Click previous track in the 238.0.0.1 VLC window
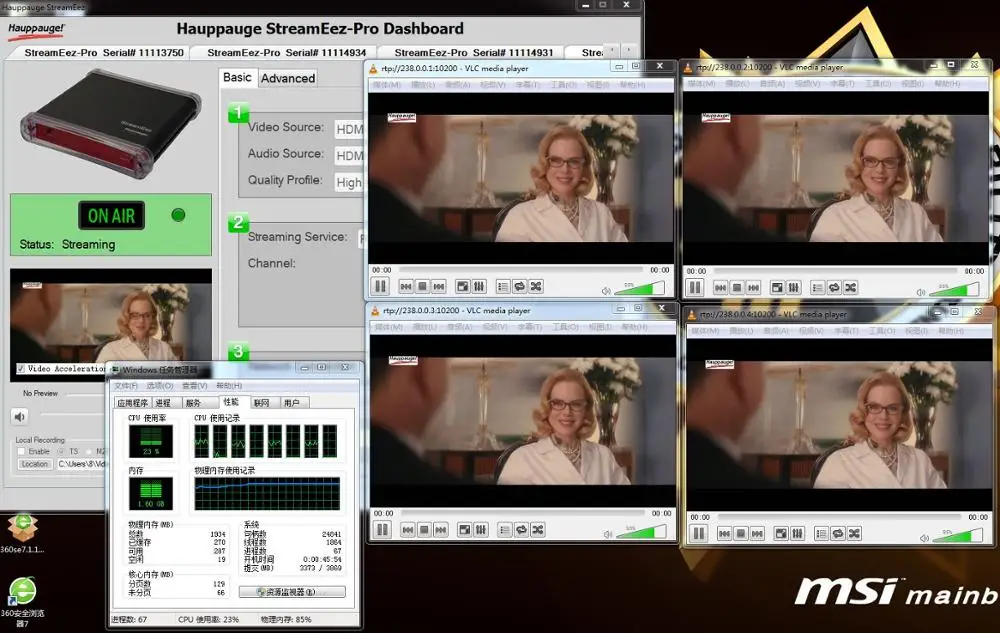 pyautogui.click(x=406, y=287)
